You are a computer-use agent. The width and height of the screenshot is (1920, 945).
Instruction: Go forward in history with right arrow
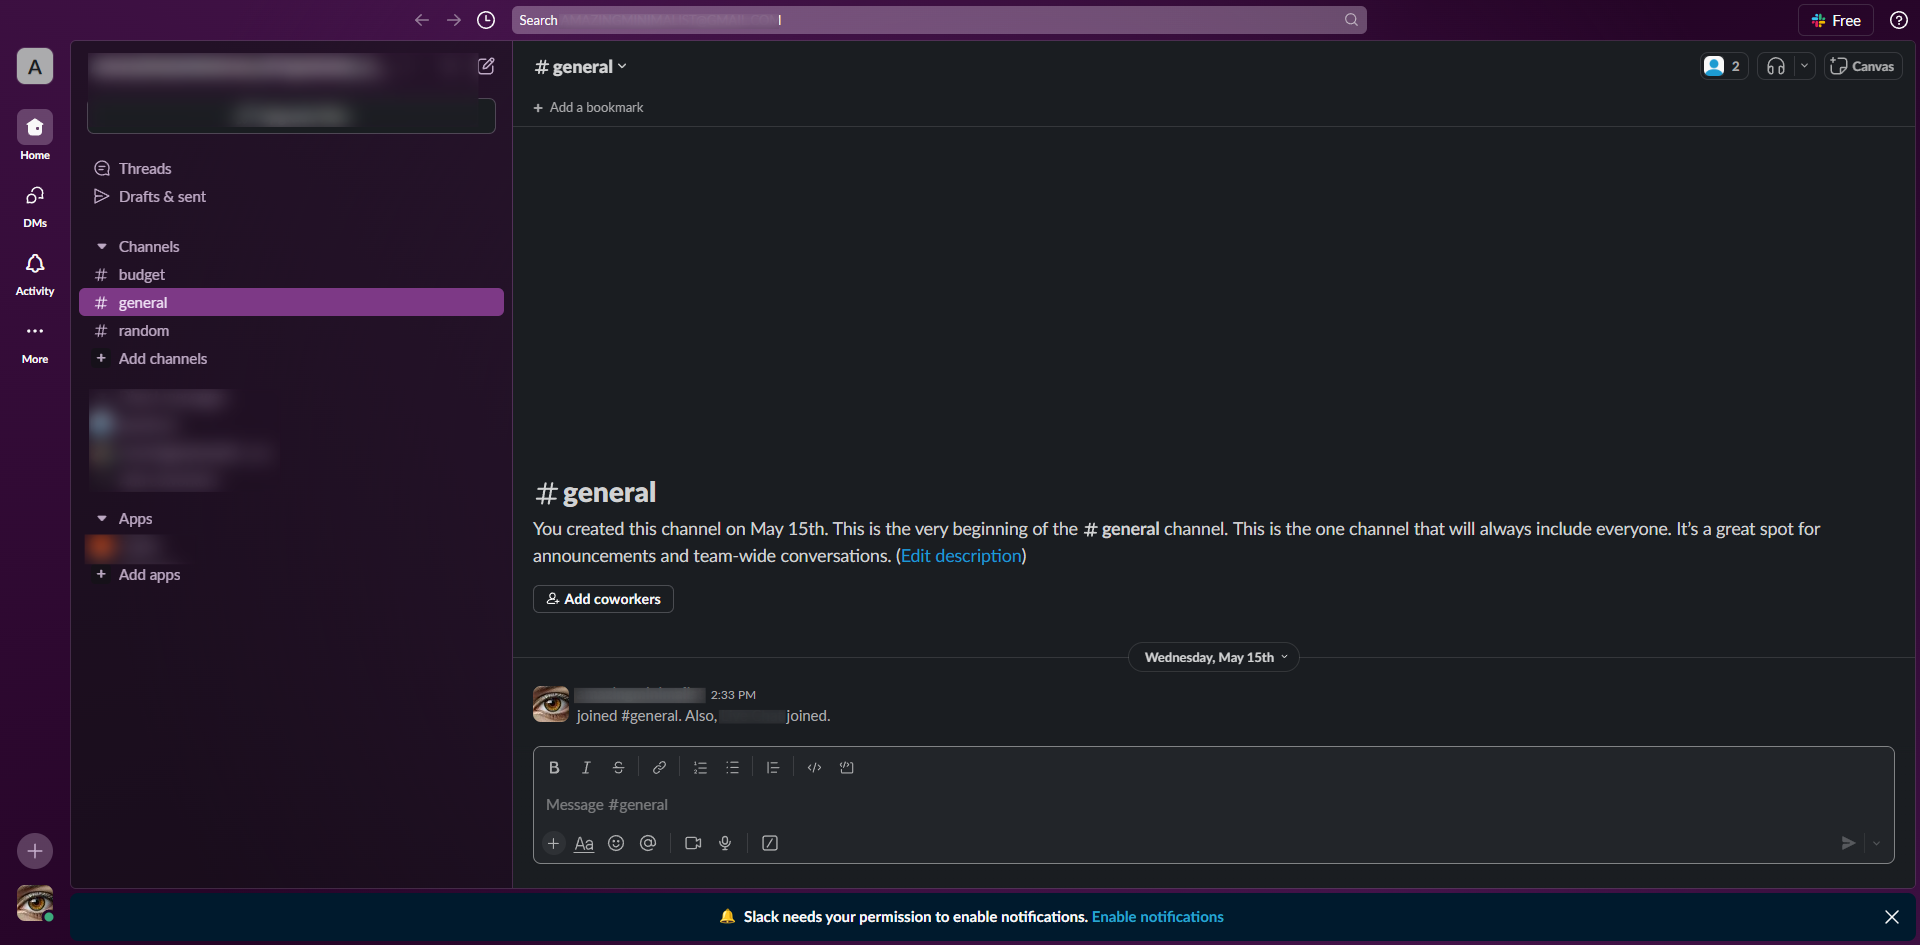454,20
